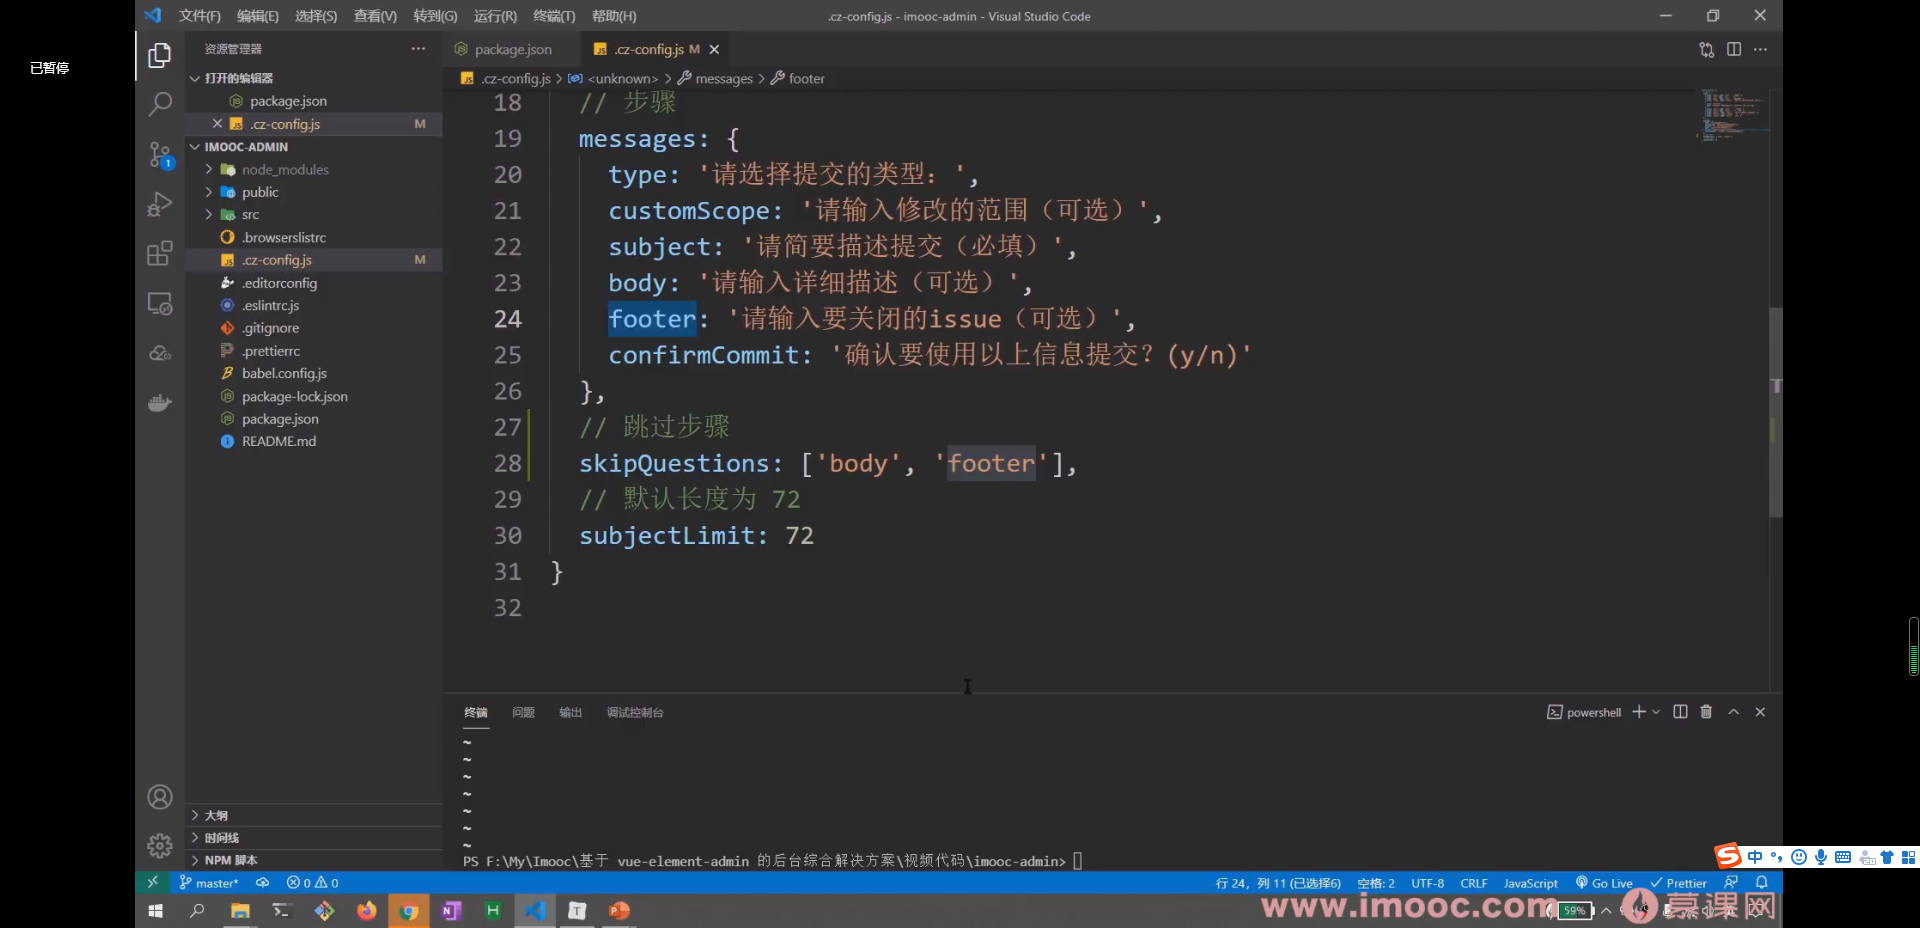
Task: Open the feedback icon in status bar
Action: click(x=1731, y=883)
